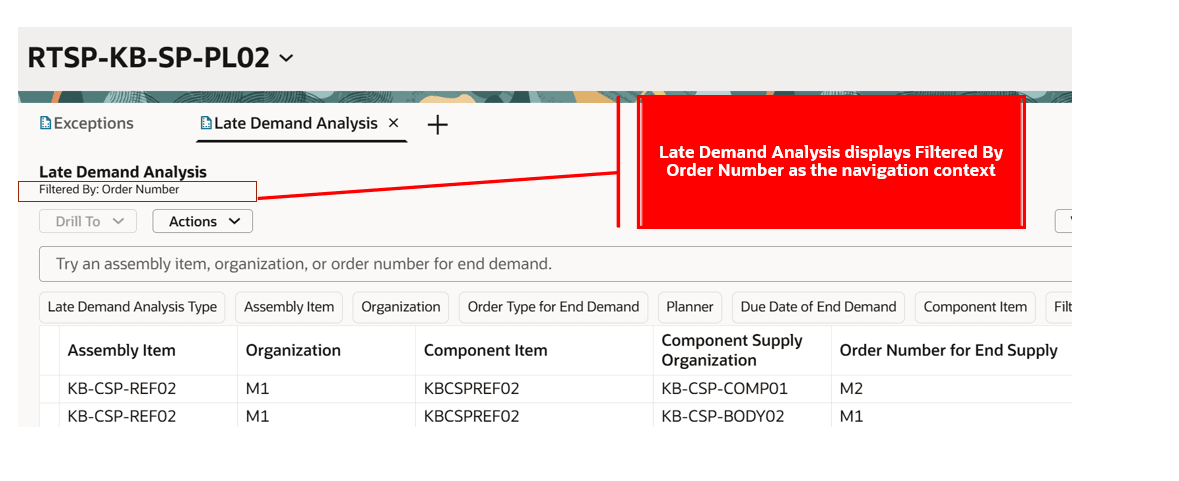The height and width of the screenshot is (481, 1179).
Task: Open the Organization filter chip
Action: 401,307
